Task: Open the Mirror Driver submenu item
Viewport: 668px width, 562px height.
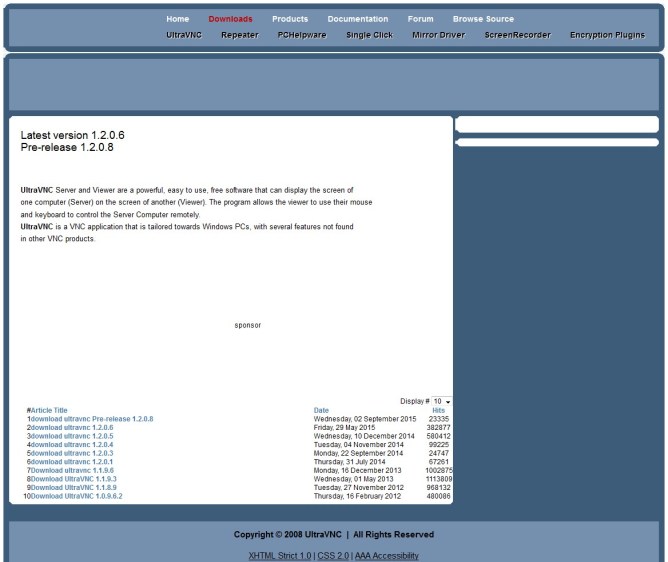Action: [438, 35]
